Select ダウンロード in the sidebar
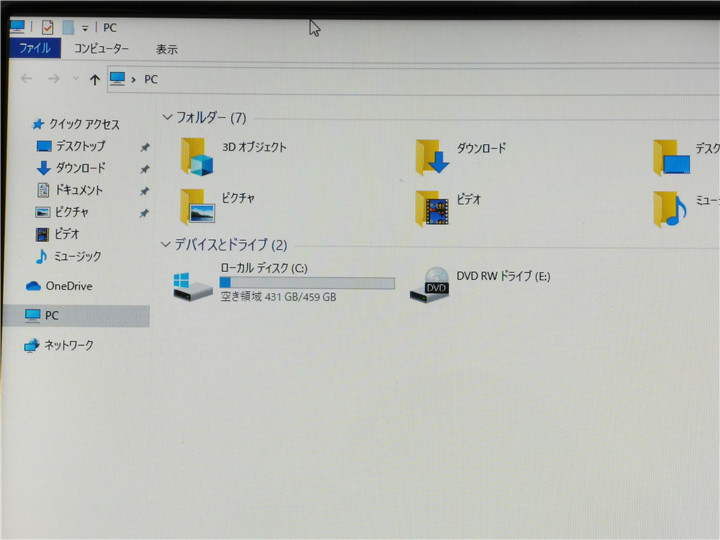Image resolution: width=720 pixels, height=540 pixels. 71,168
